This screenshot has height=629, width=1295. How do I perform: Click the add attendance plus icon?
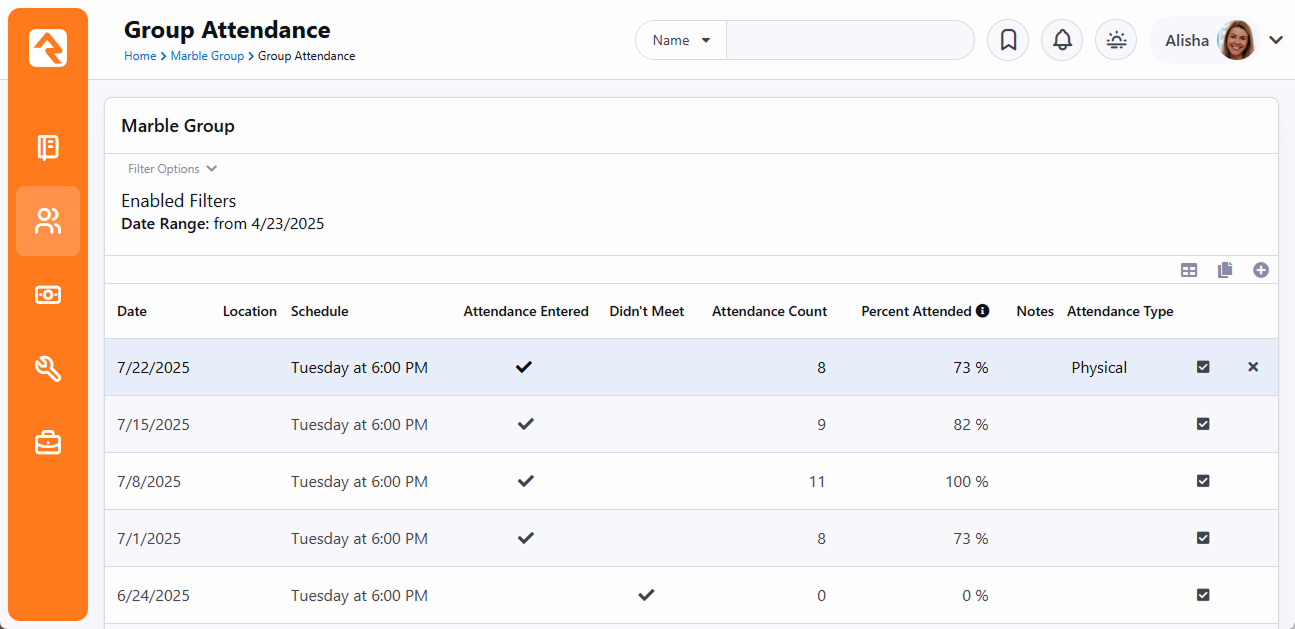click(x=1260, y=270)
